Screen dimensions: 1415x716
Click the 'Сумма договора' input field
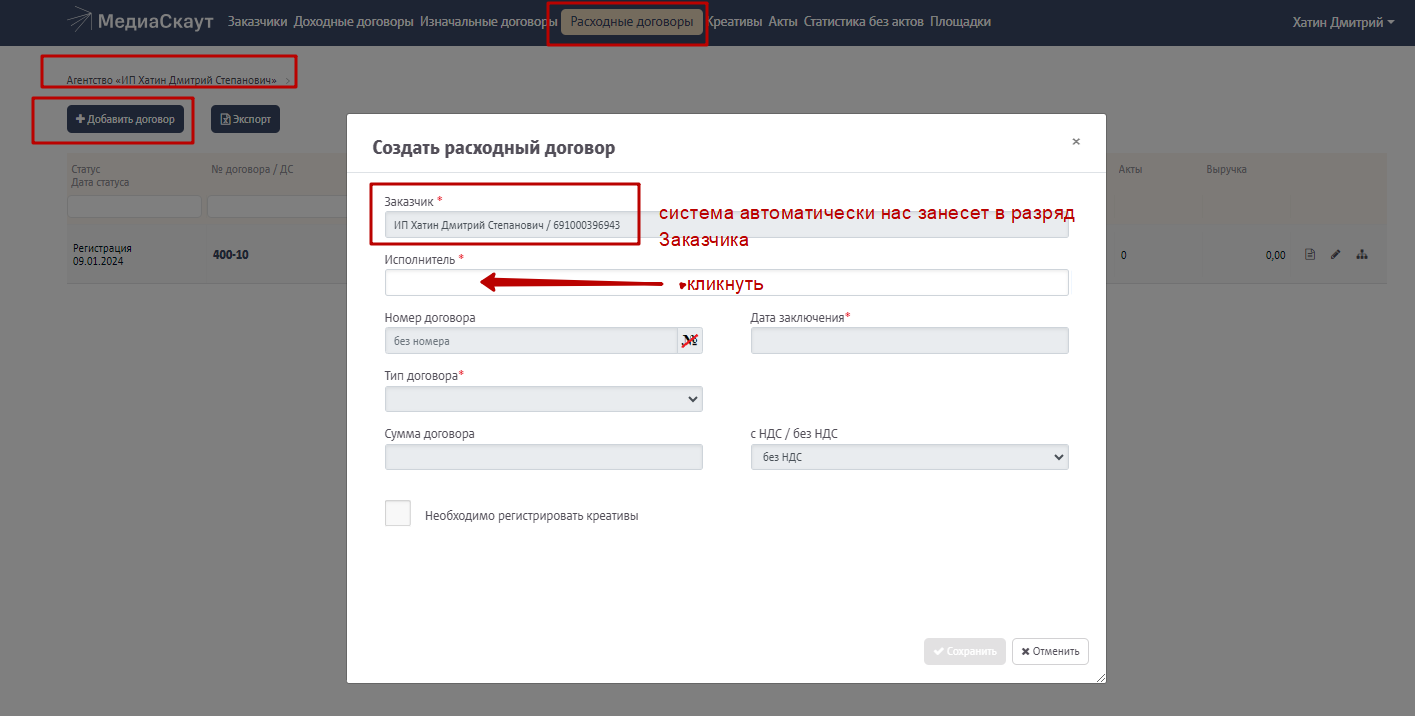[x=543, y=457]
